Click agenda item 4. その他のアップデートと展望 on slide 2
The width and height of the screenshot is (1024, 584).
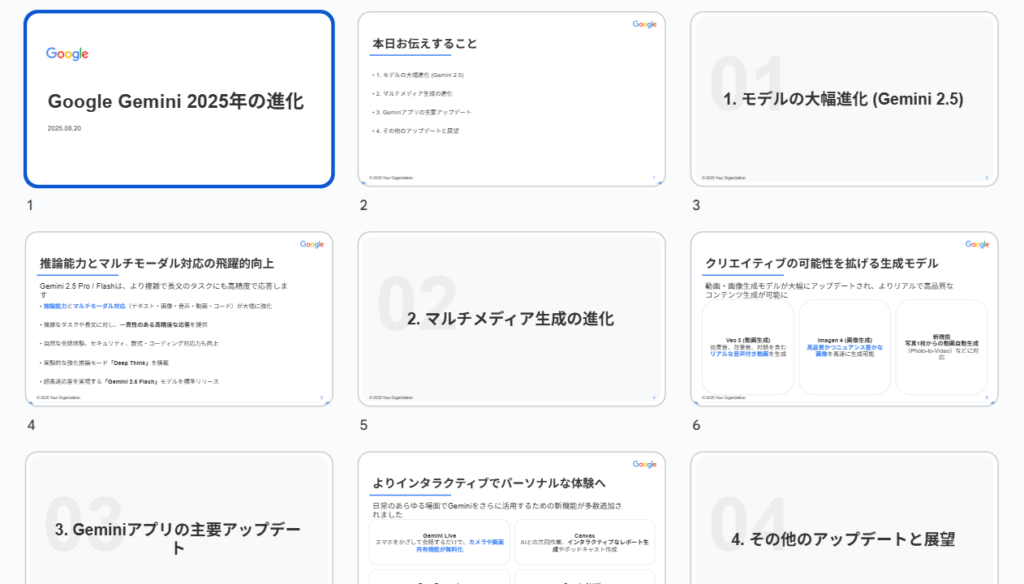point(415,131)
